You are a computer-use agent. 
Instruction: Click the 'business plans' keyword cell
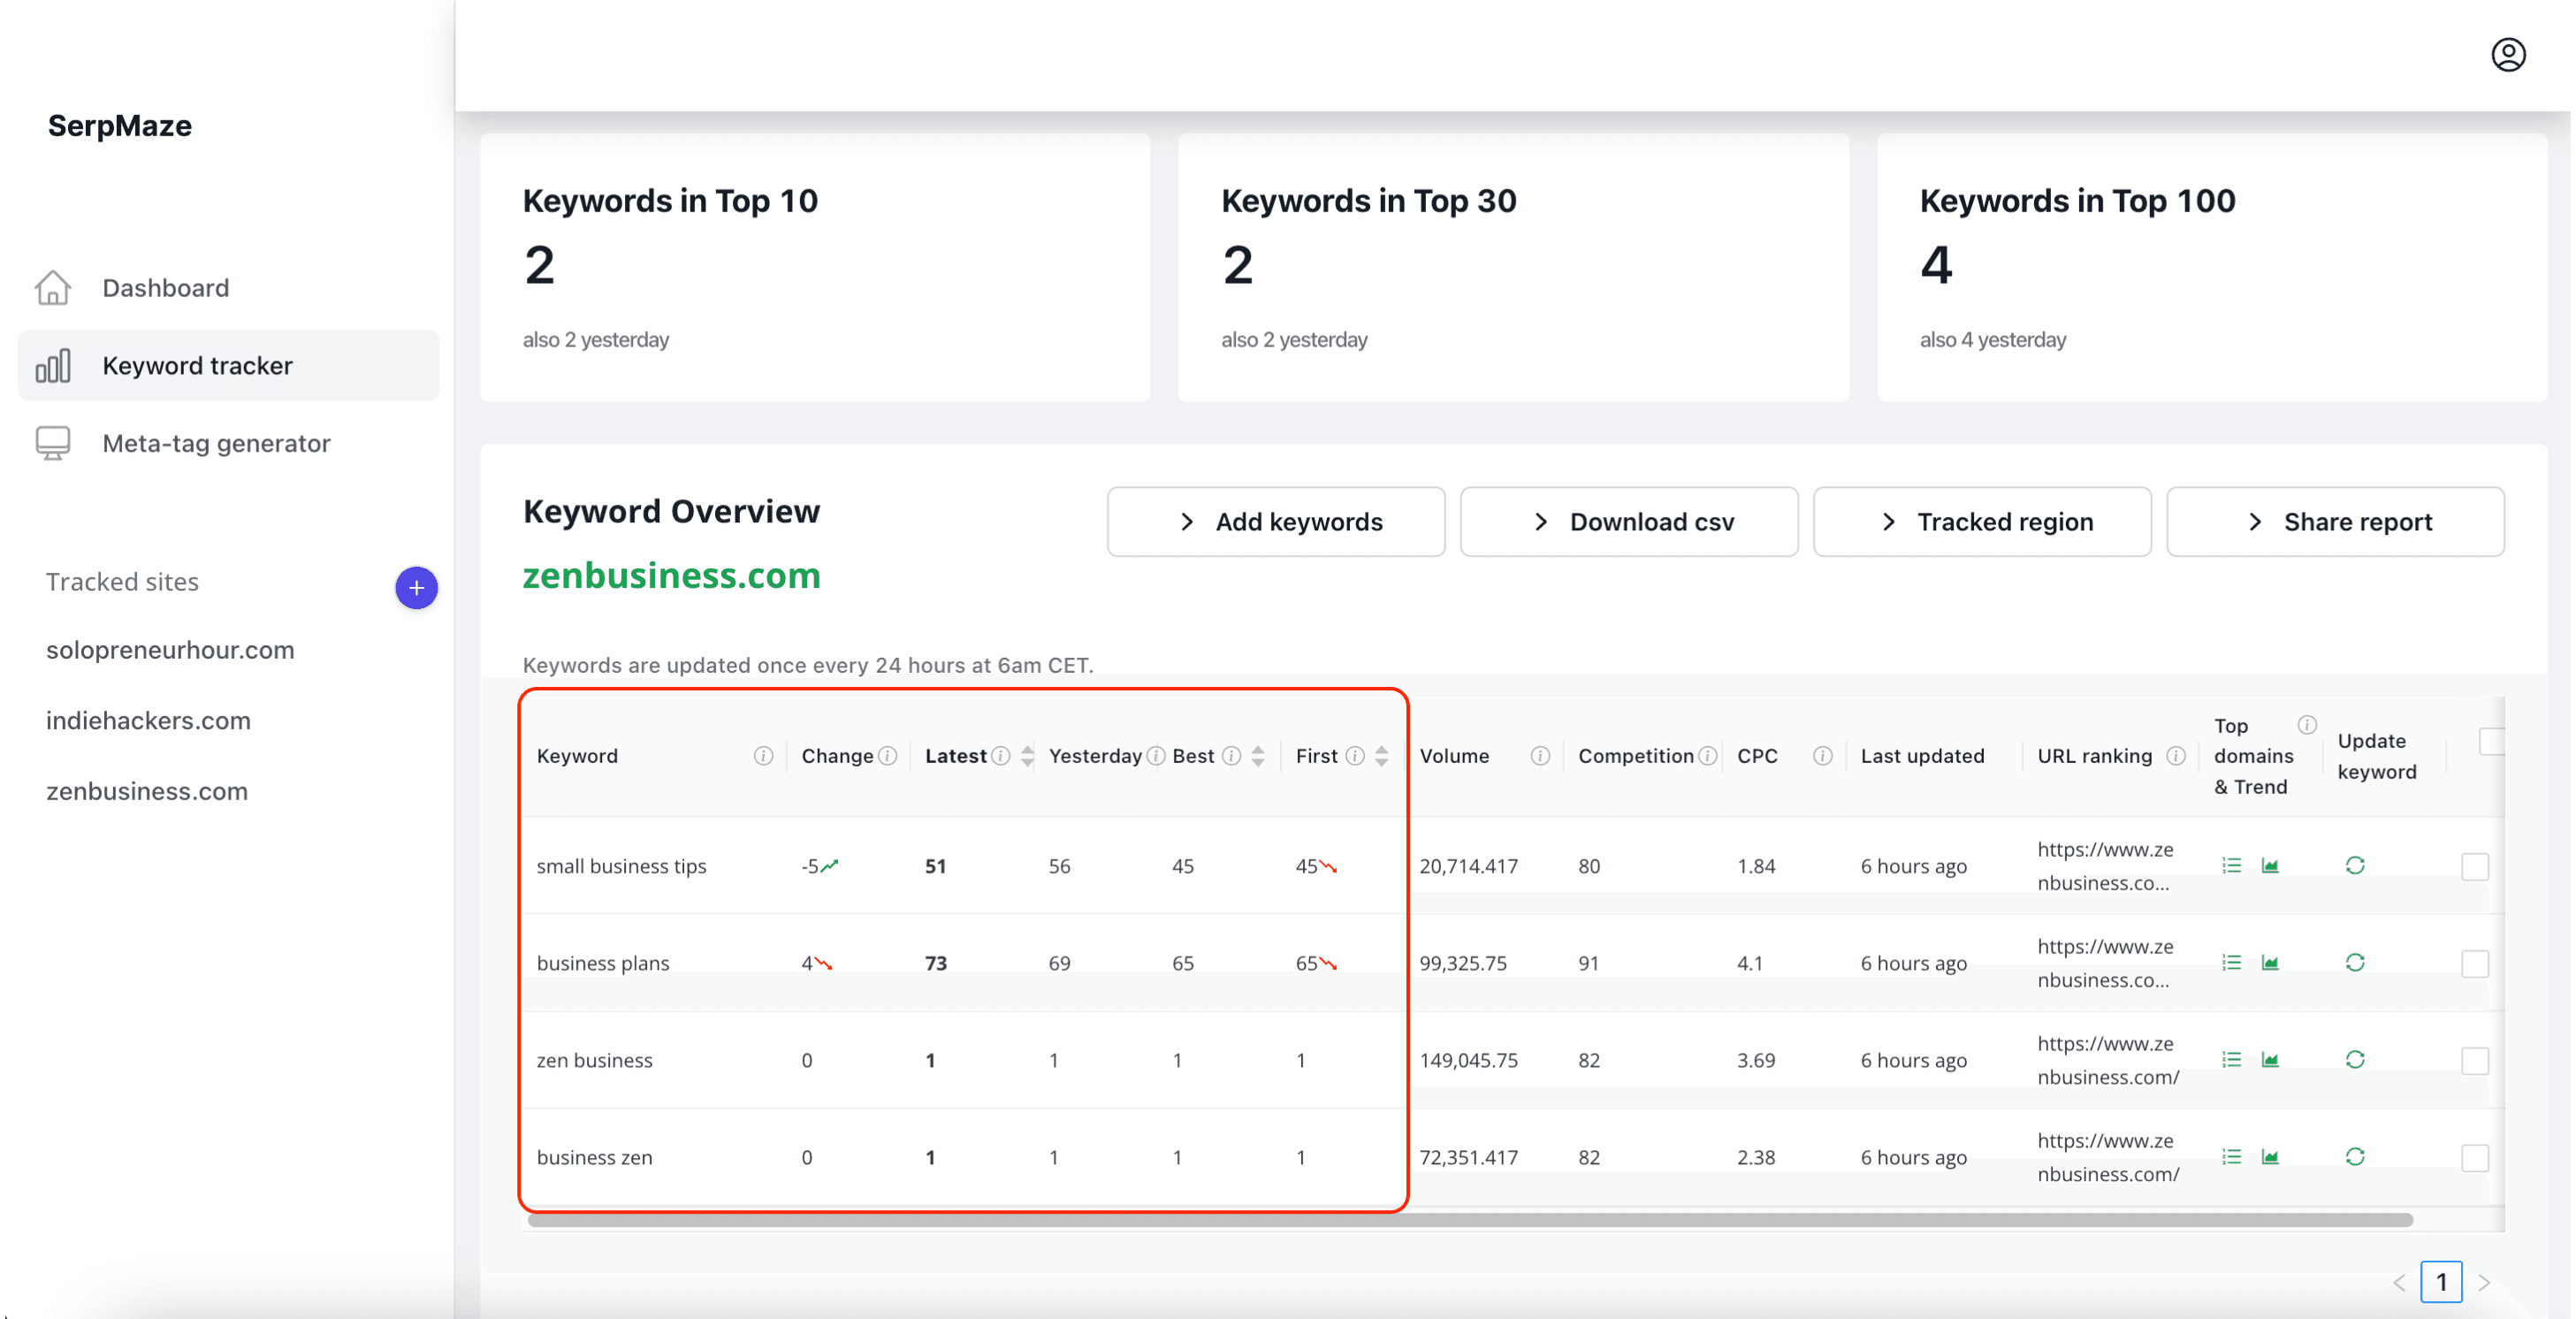click(603, 963)
